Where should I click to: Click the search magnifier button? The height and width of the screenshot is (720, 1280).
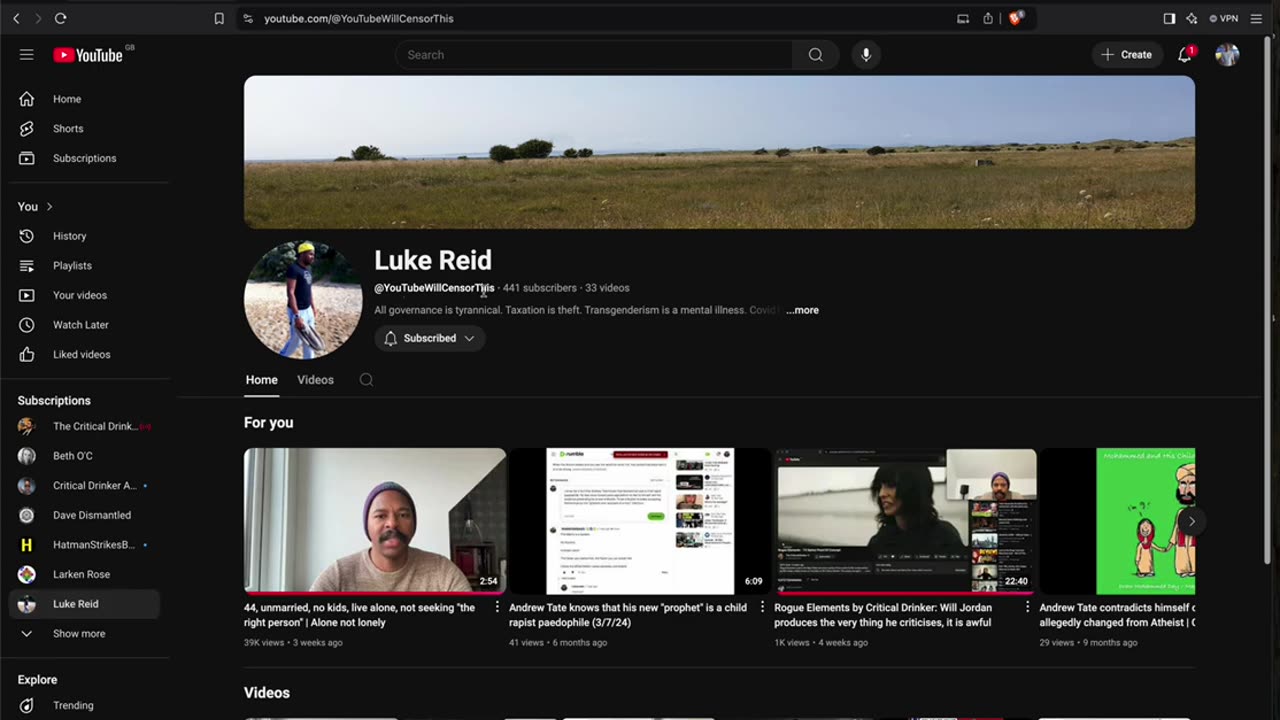(816, 55)
